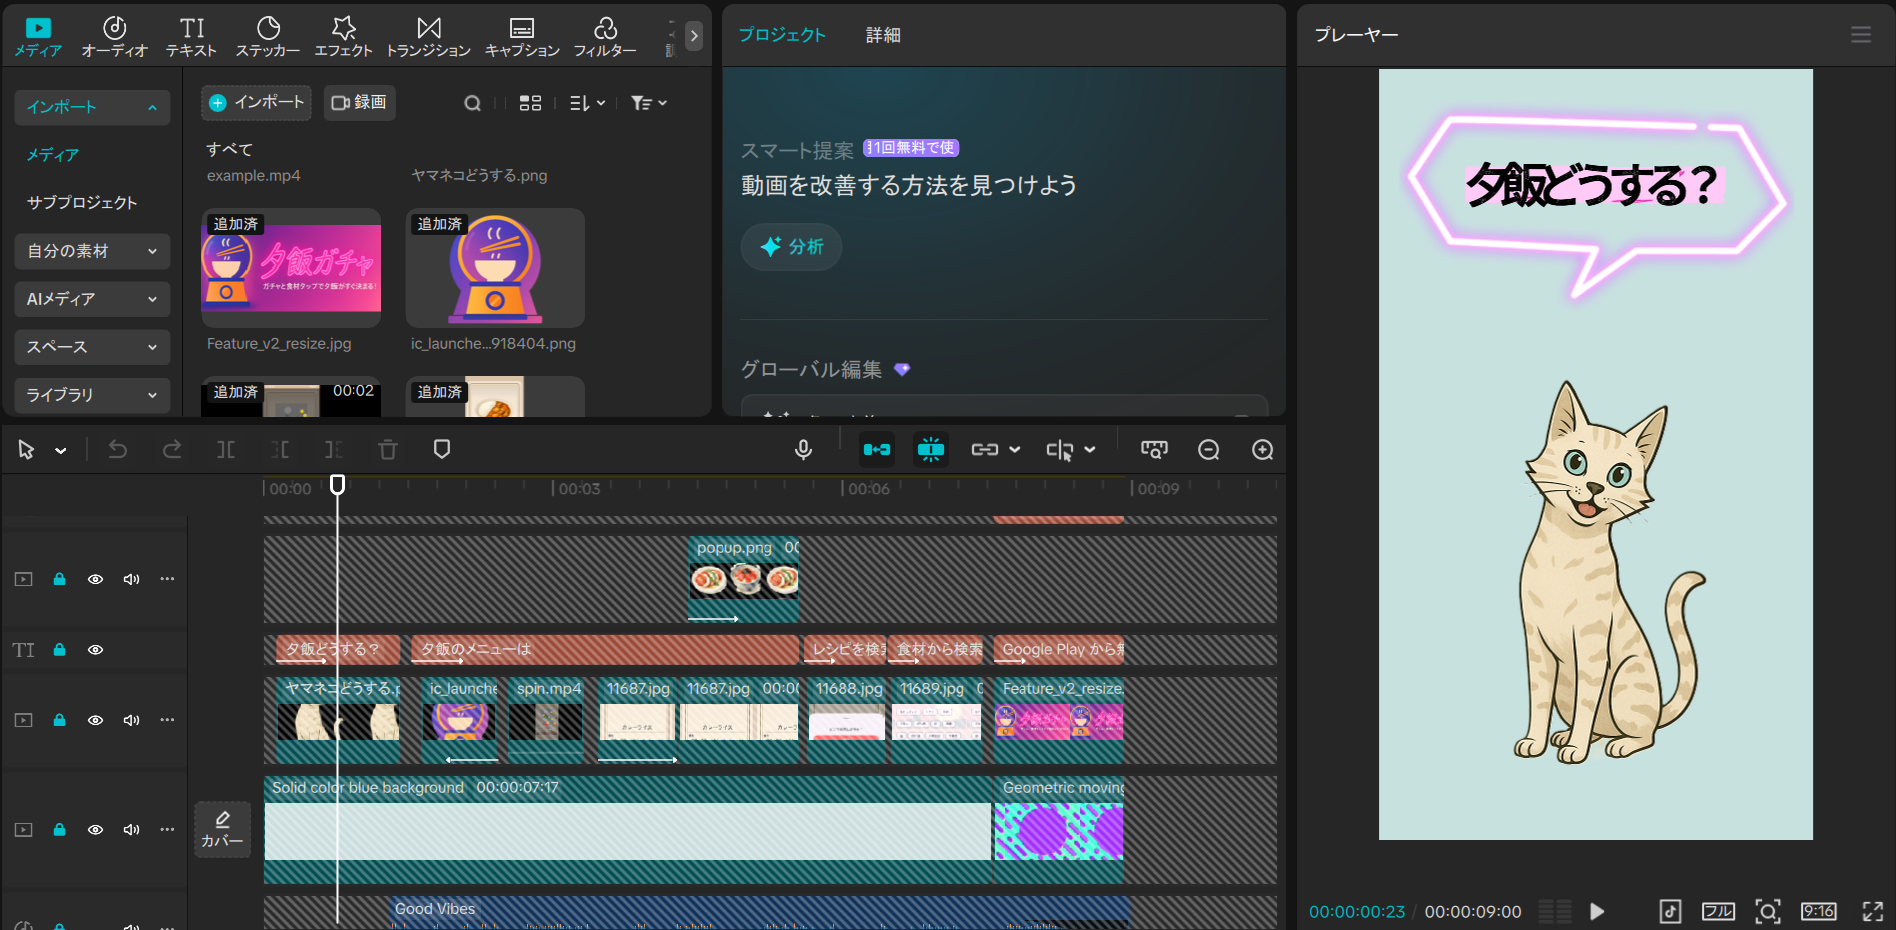Click the split clip tool icon
The width and height of the screenshot is (1896, 930).
(226, 450)
